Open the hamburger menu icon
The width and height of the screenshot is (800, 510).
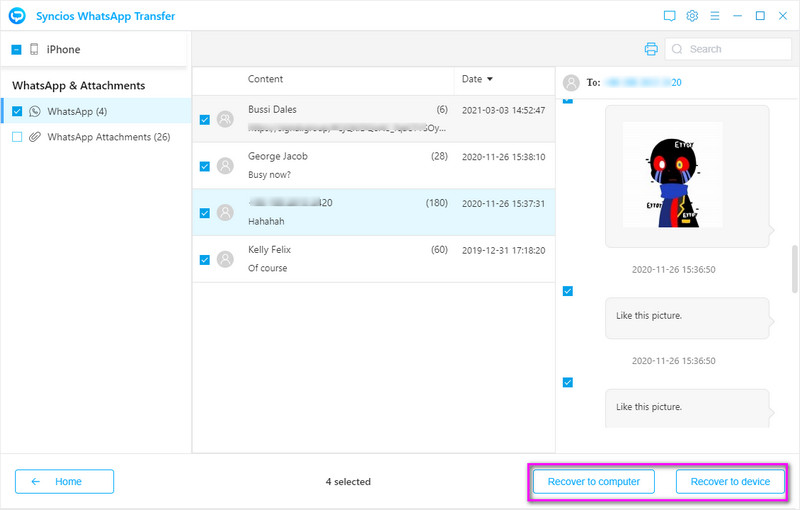click(x=715, y=16)
